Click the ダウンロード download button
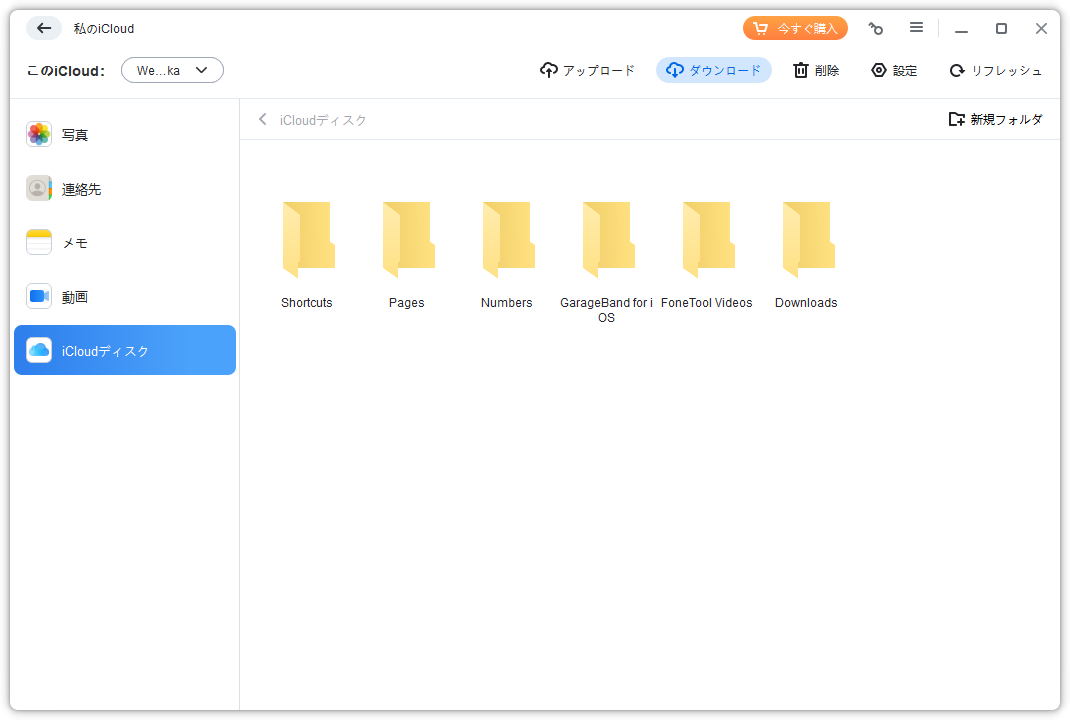The width and height of the screenshot is (1070, 720). click(x=713, y=70)
